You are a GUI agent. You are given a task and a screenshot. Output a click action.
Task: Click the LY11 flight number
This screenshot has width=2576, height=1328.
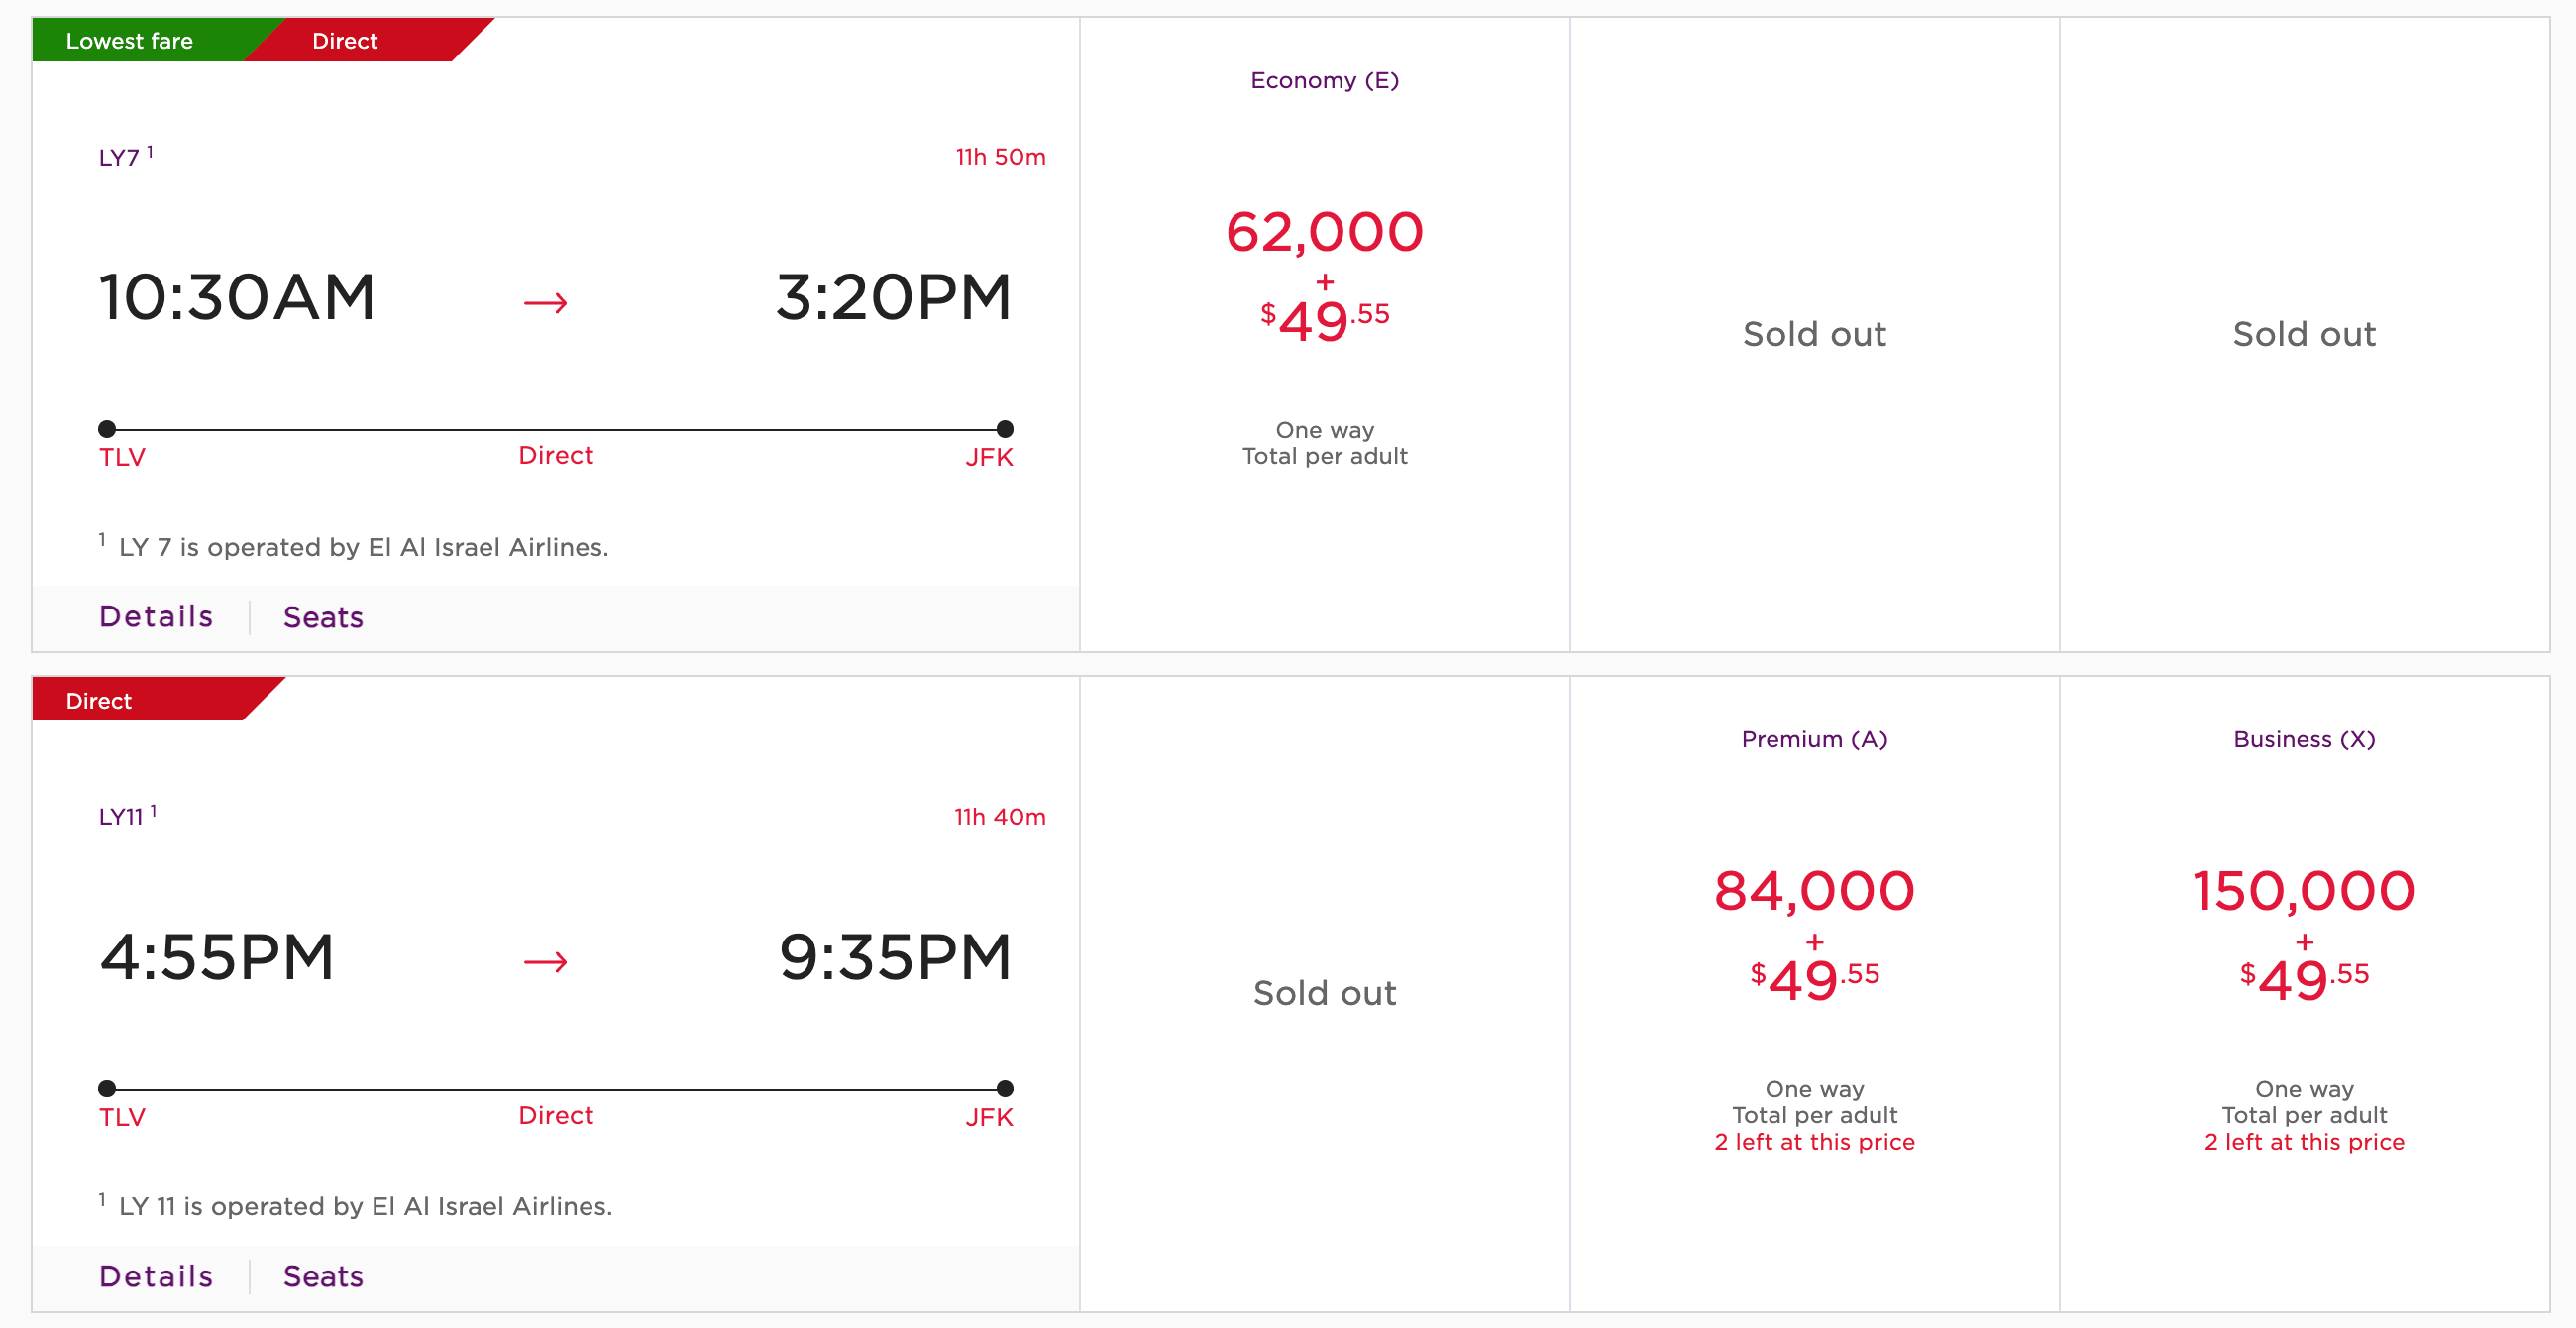(x=121, y=817)
